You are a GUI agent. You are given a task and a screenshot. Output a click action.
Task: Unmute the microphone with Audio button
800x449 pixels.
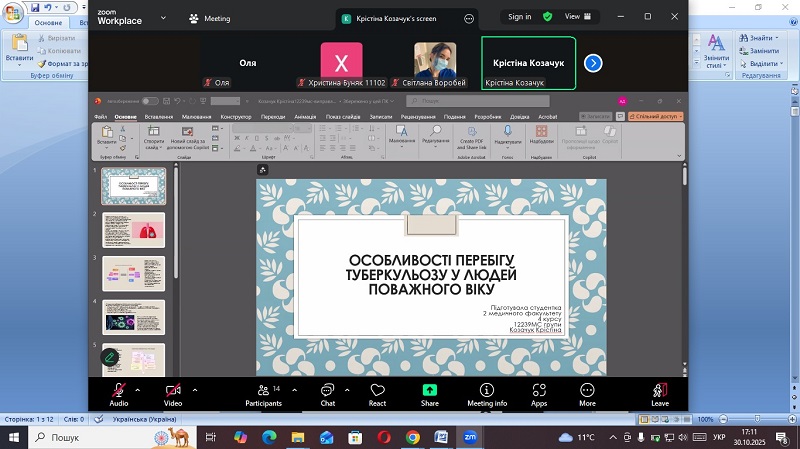click(118, 390)
